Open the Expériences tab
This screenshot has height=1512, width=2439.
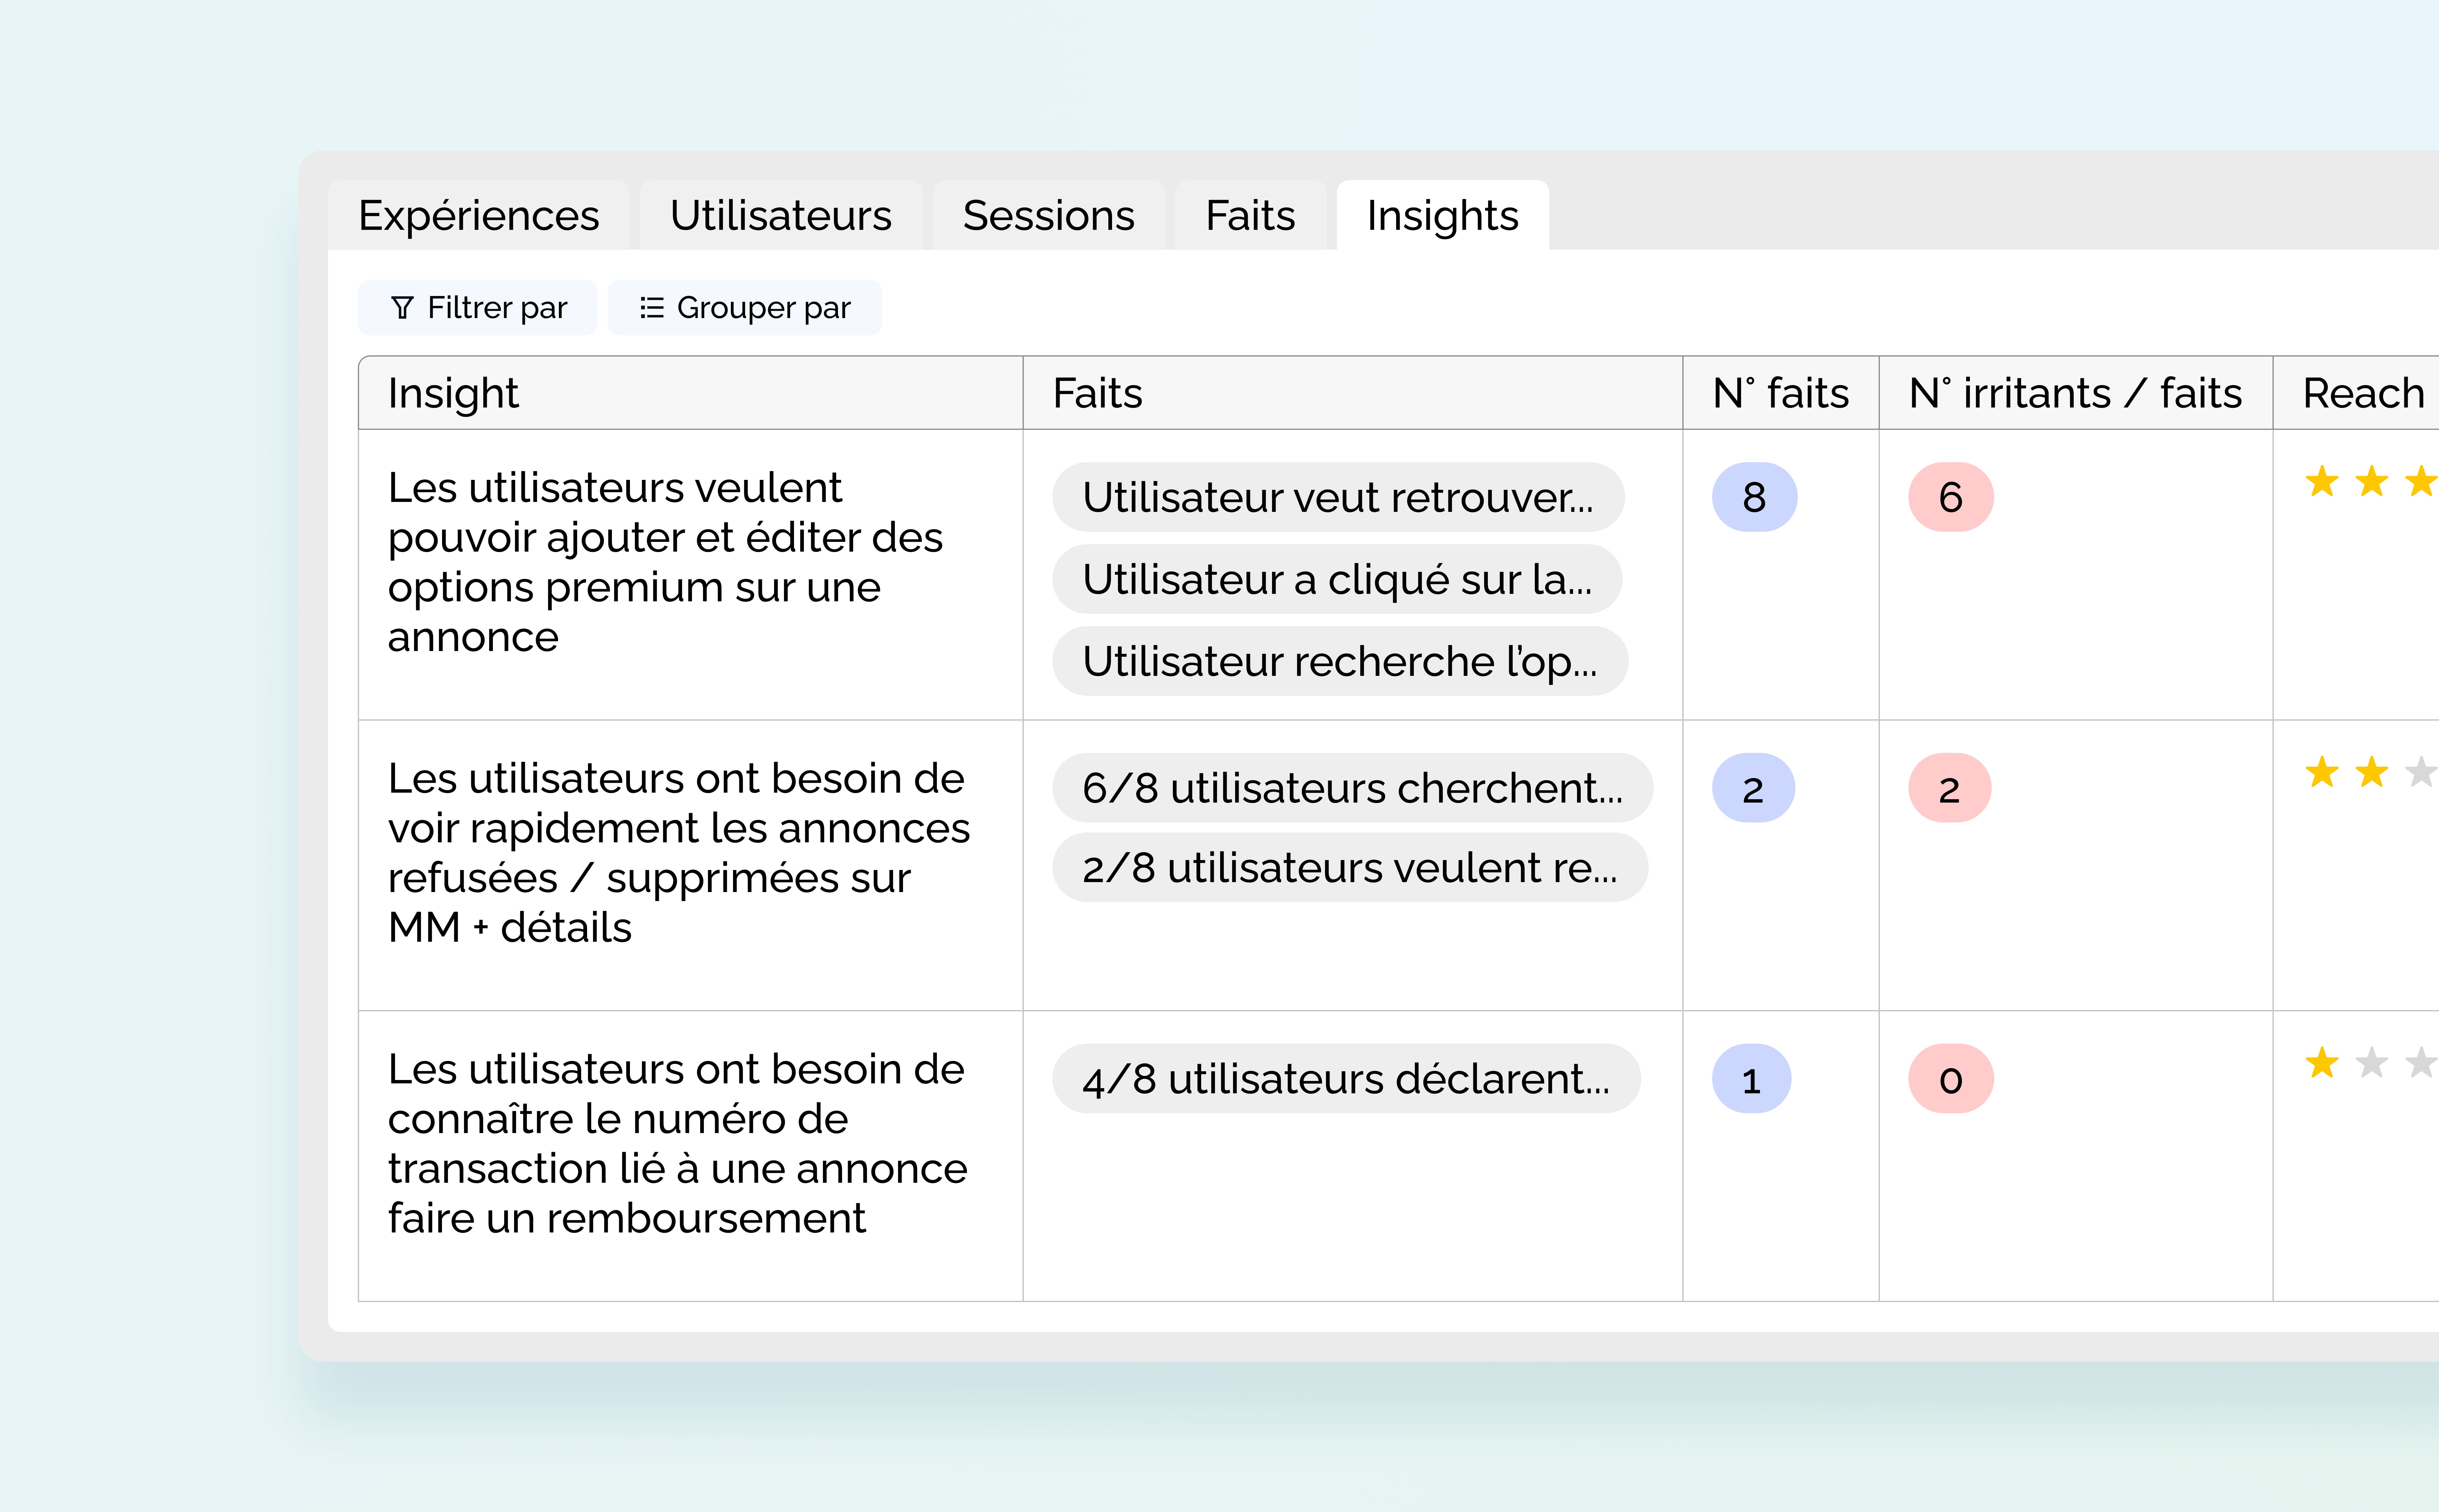479,215
